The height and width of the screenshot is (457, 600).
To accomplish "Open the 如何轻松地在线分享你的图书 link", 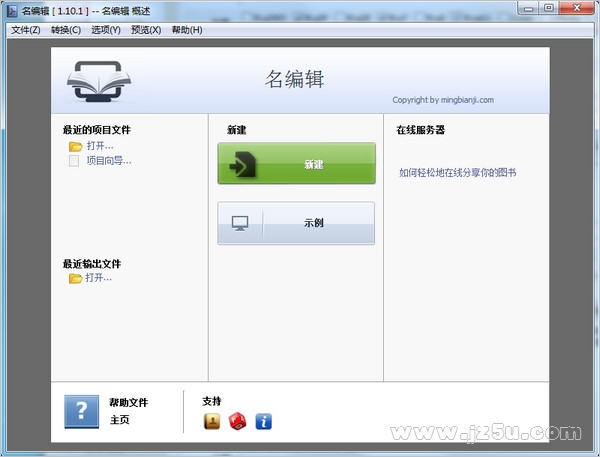I will (458, 173).
